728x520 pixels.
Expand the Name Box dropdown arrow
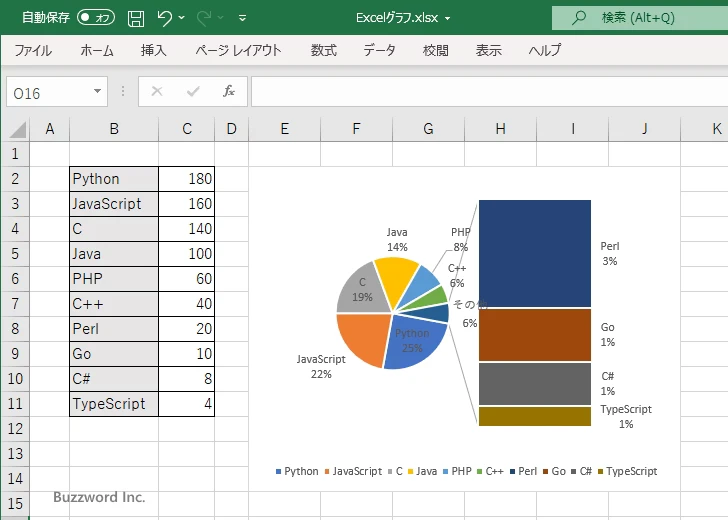[98, 91]
